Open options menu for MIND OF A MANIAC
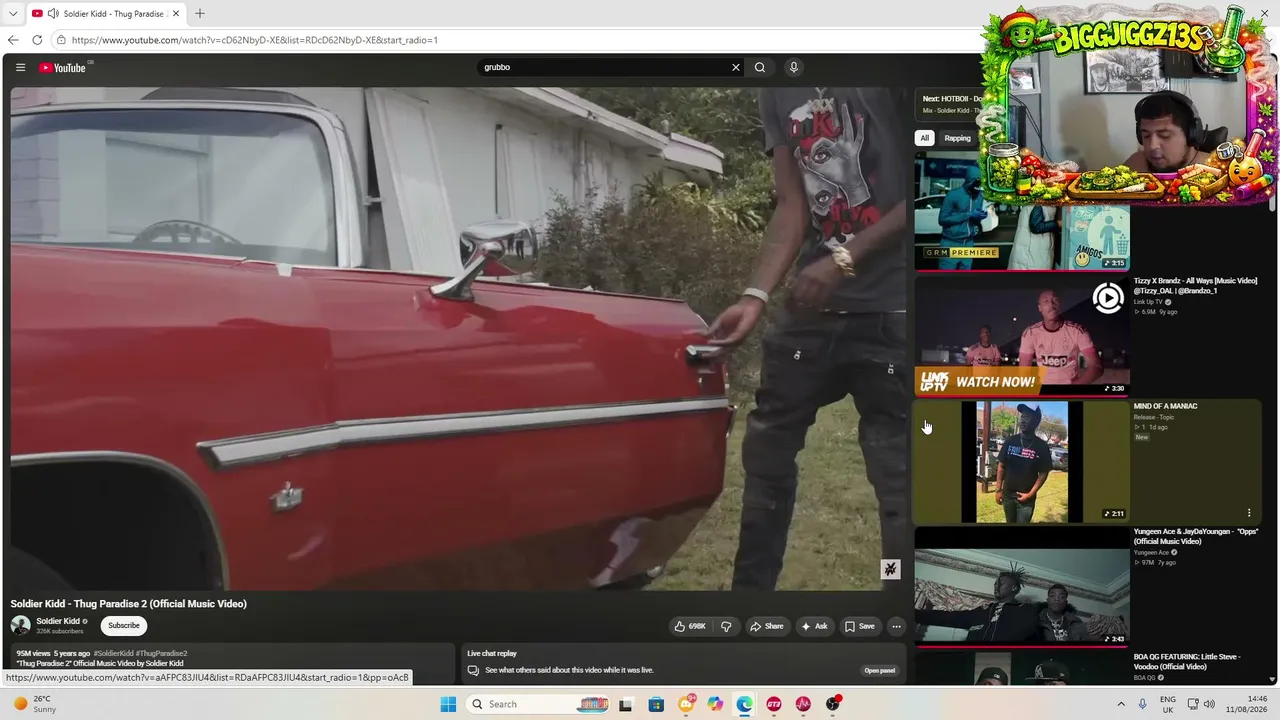 click(1249, 513)
